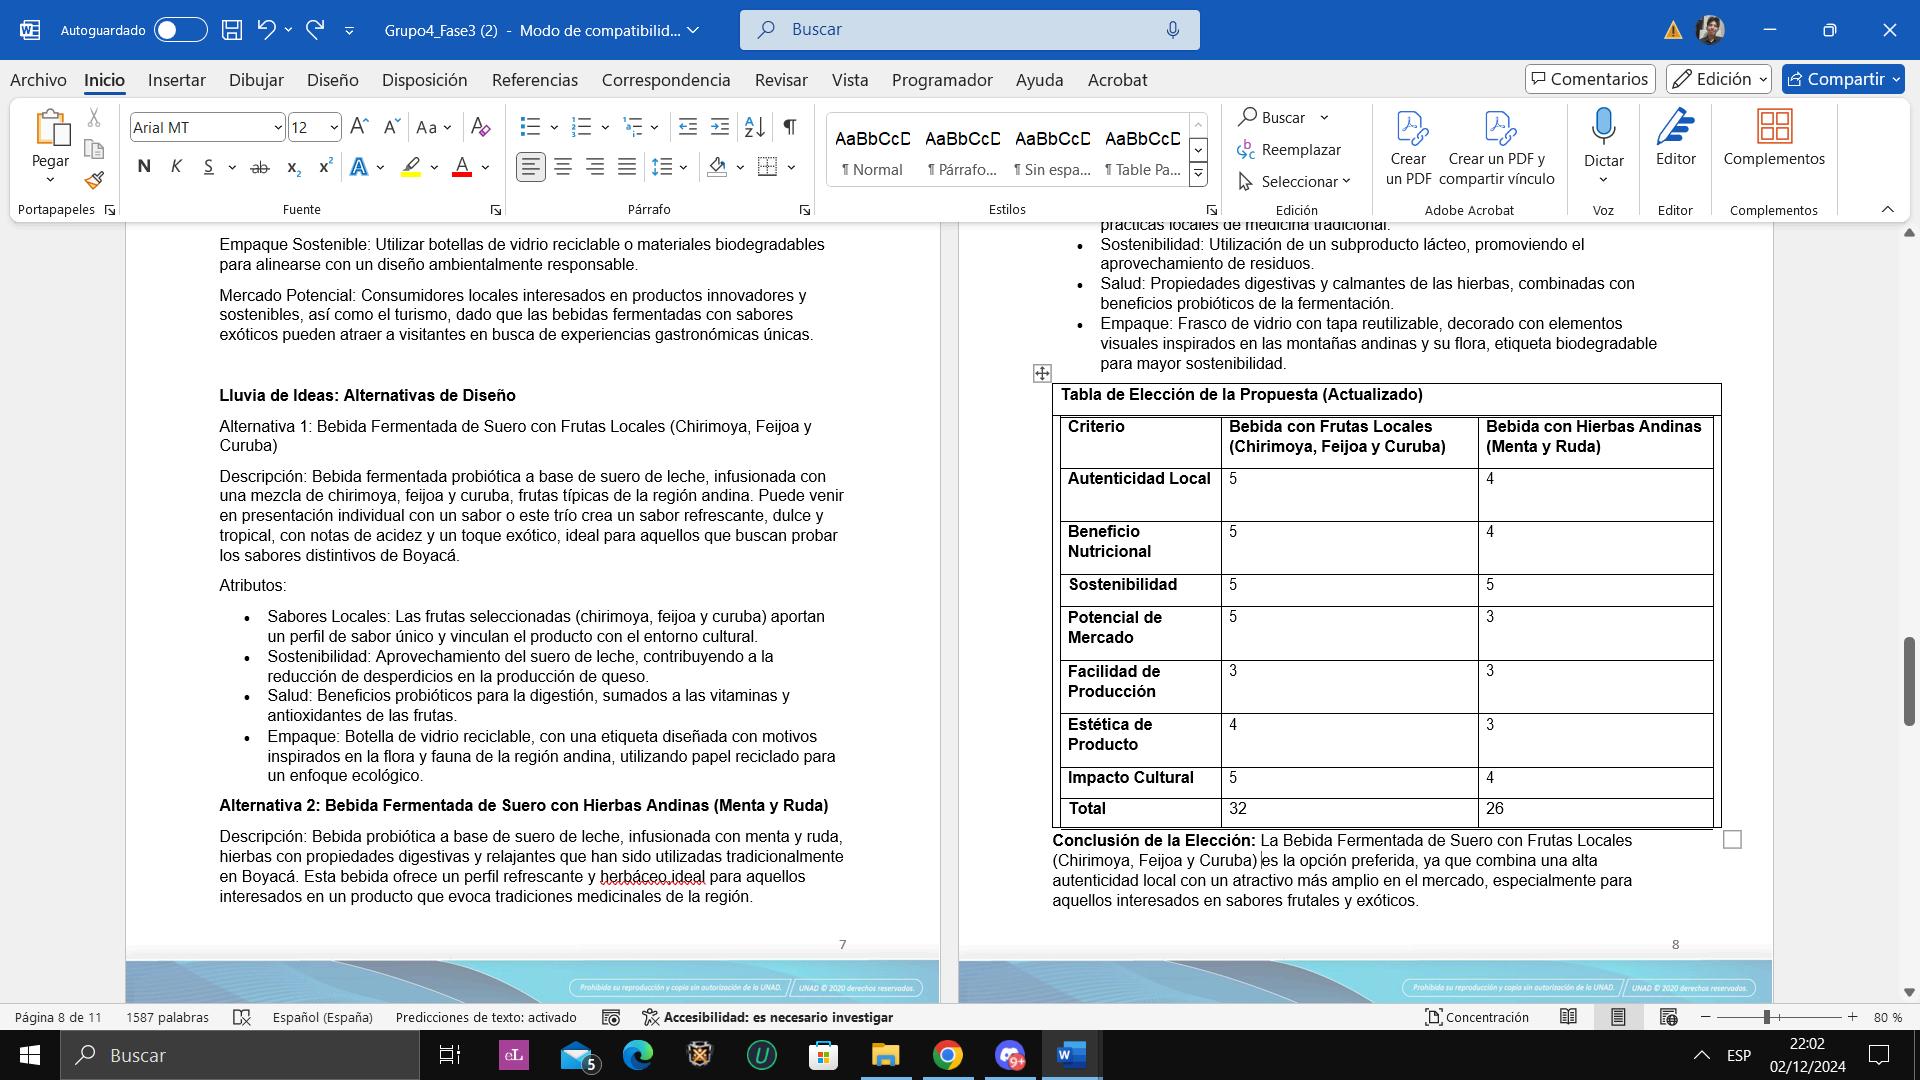The image size is (1920, 1080).
Task: Click Crear un PDF Acrobat icon
Action: point(1408,147)
